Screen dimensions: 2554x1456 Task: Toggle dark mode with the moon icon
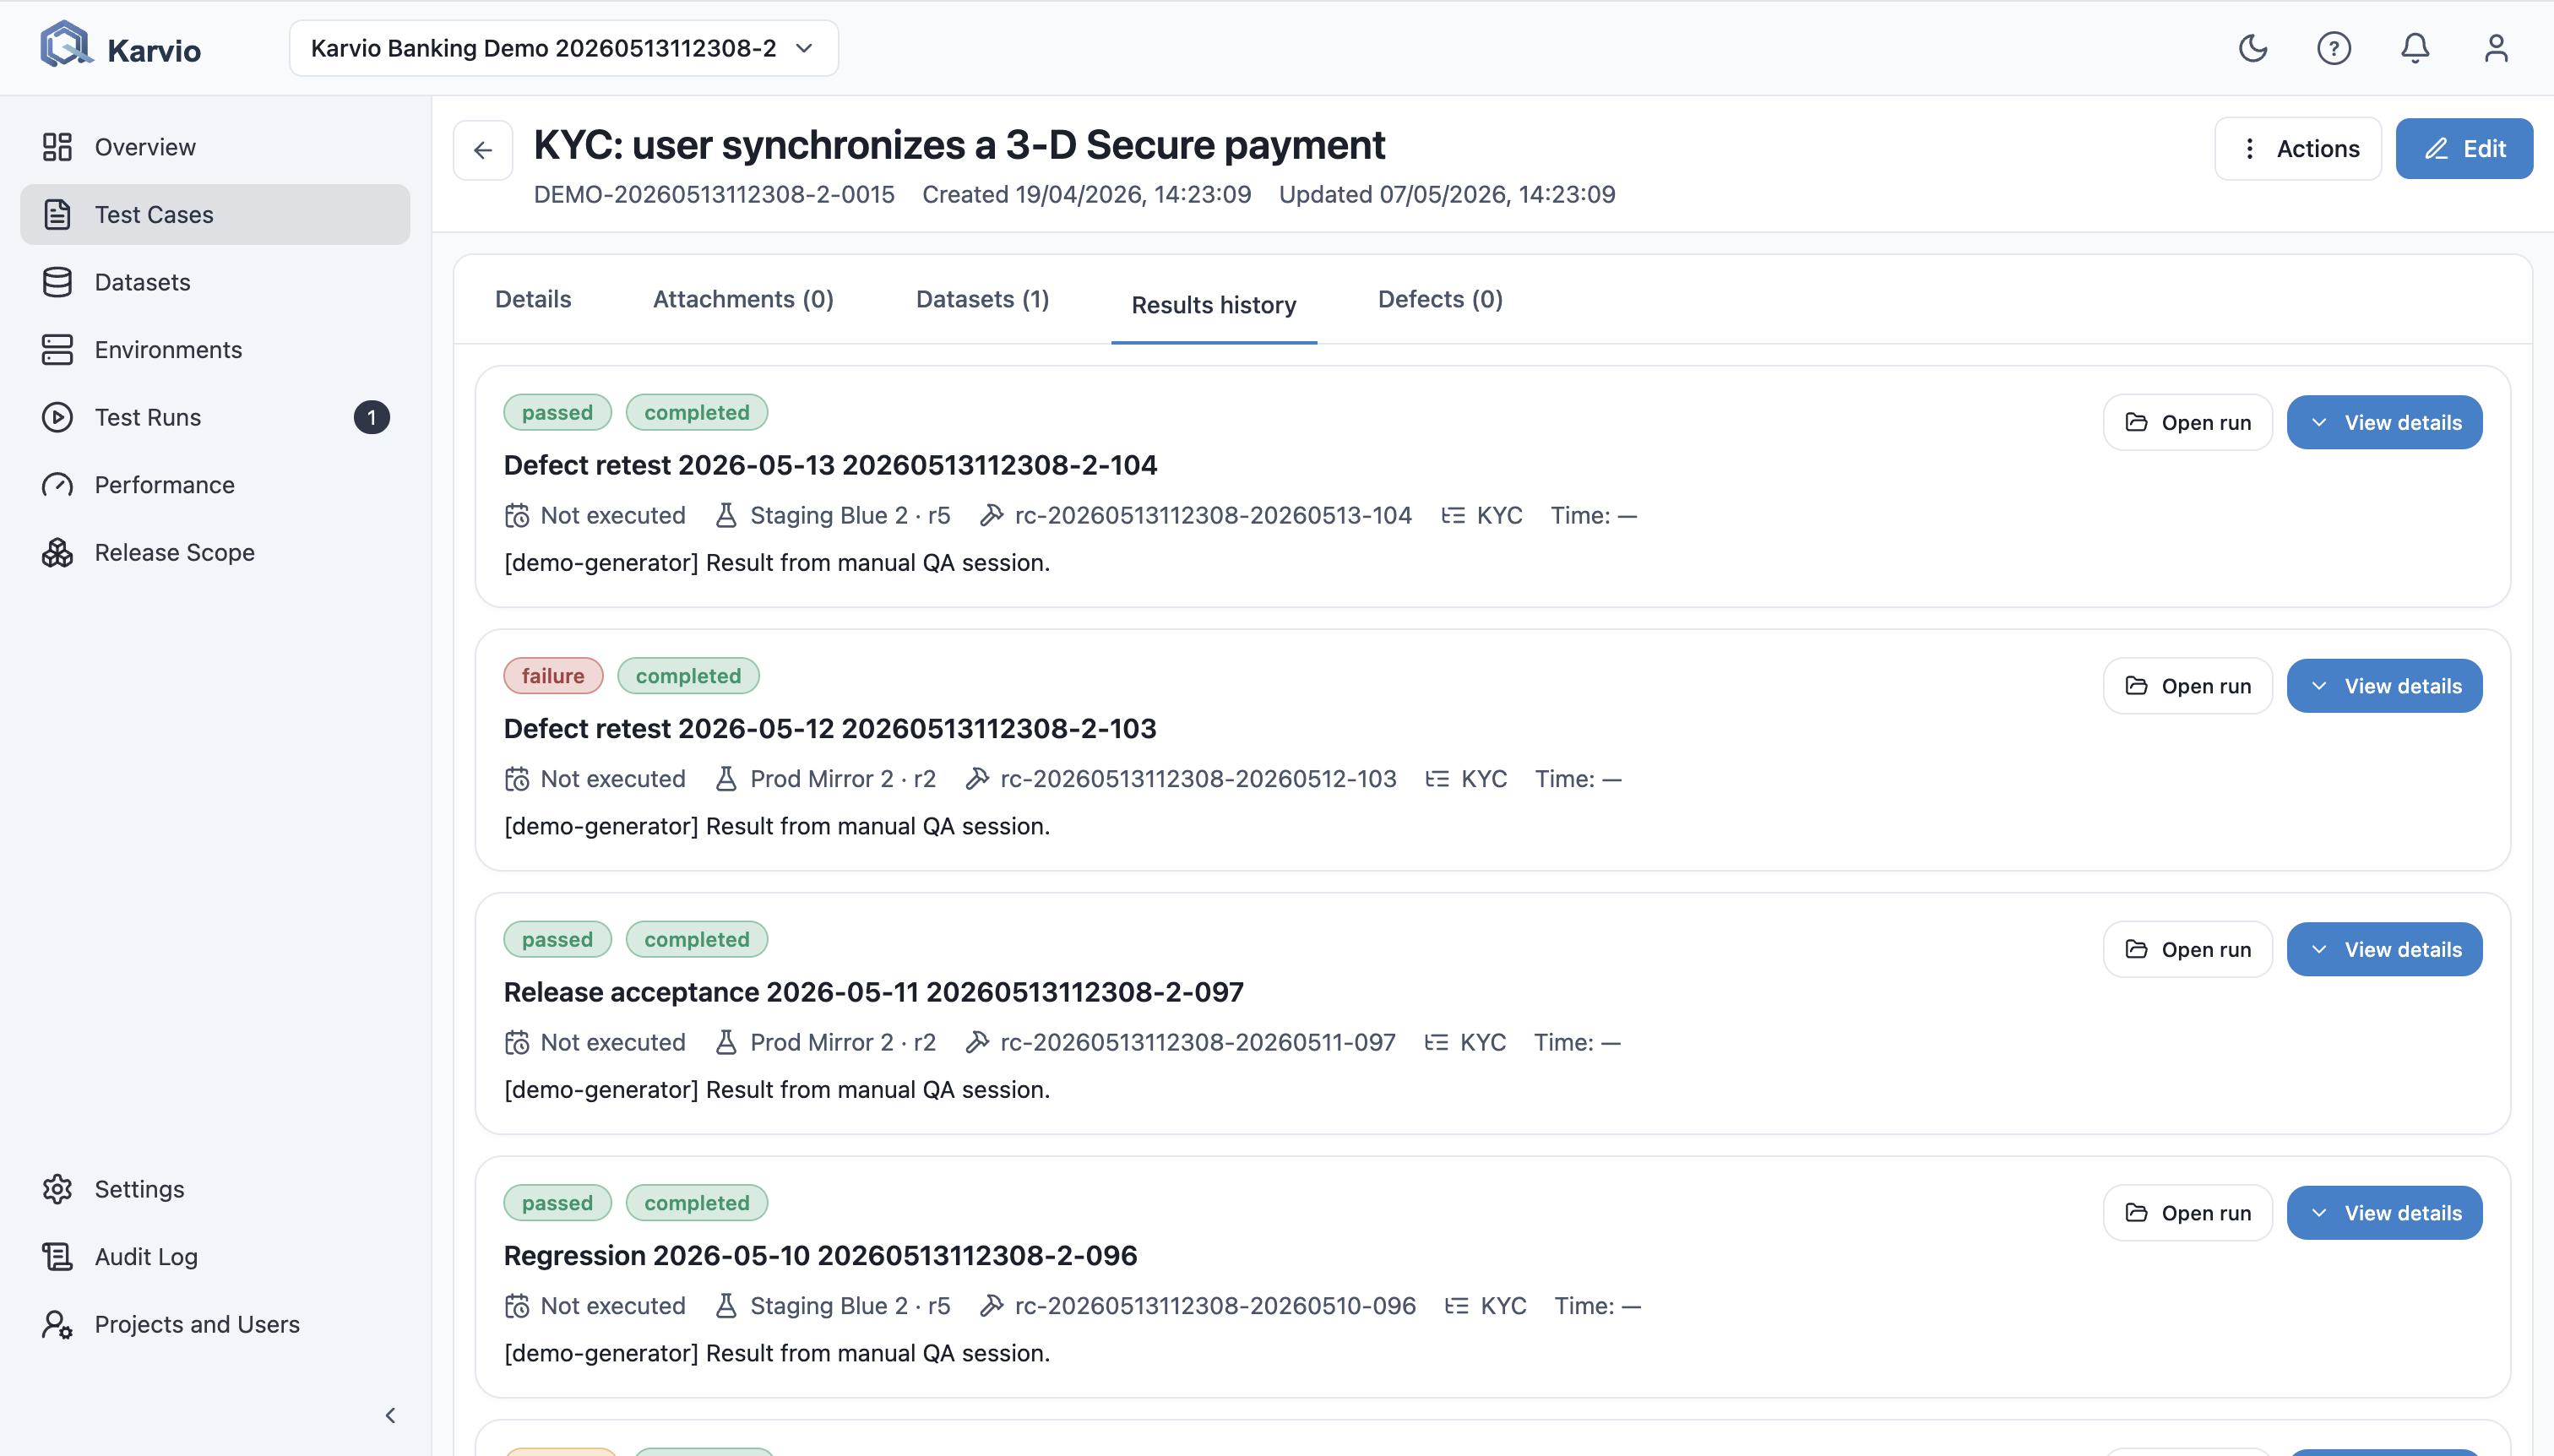click(x=2252, y=48)
